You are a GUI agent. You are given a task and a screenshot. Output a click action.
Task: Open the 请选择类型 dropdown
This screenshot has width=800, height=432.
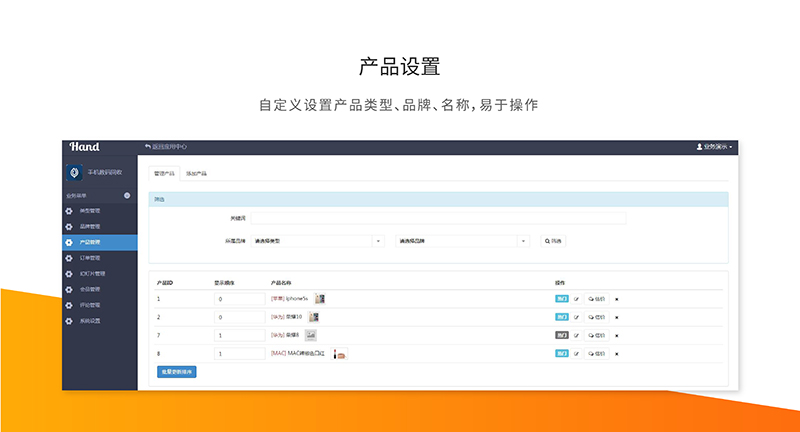point(317,241)
